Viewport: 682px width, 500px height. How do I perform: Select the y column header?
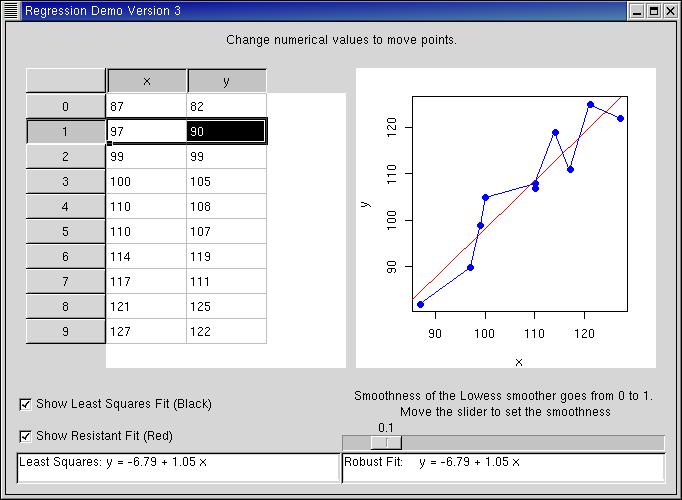tap(226, 81)
